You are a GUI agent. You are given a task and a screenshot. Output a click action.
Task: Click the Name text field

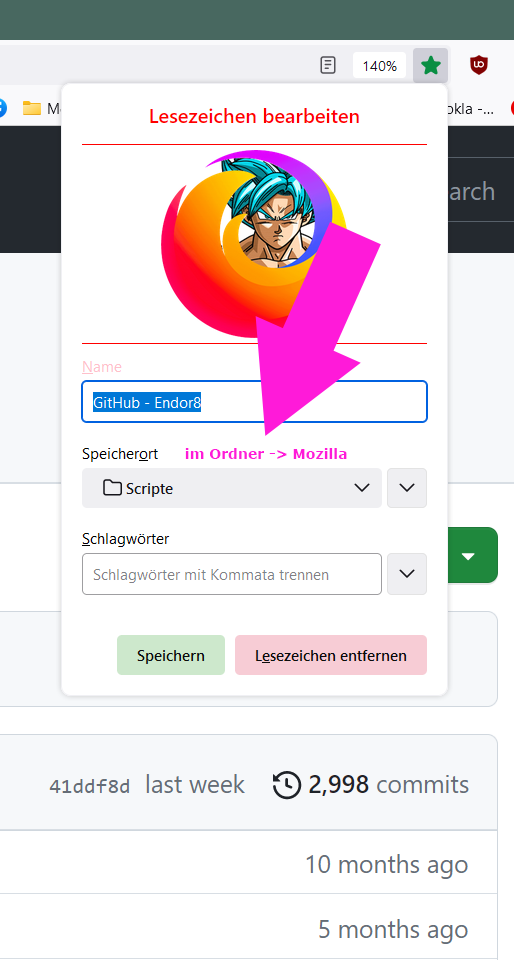coord(255,402)
